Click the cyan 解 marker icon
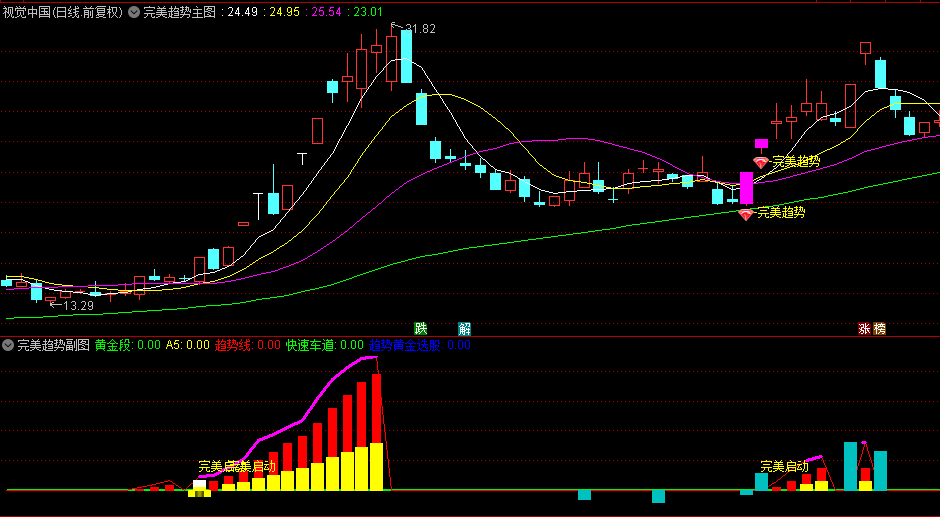940x517 pixels. pyautogui.click(x=464, y=328)
